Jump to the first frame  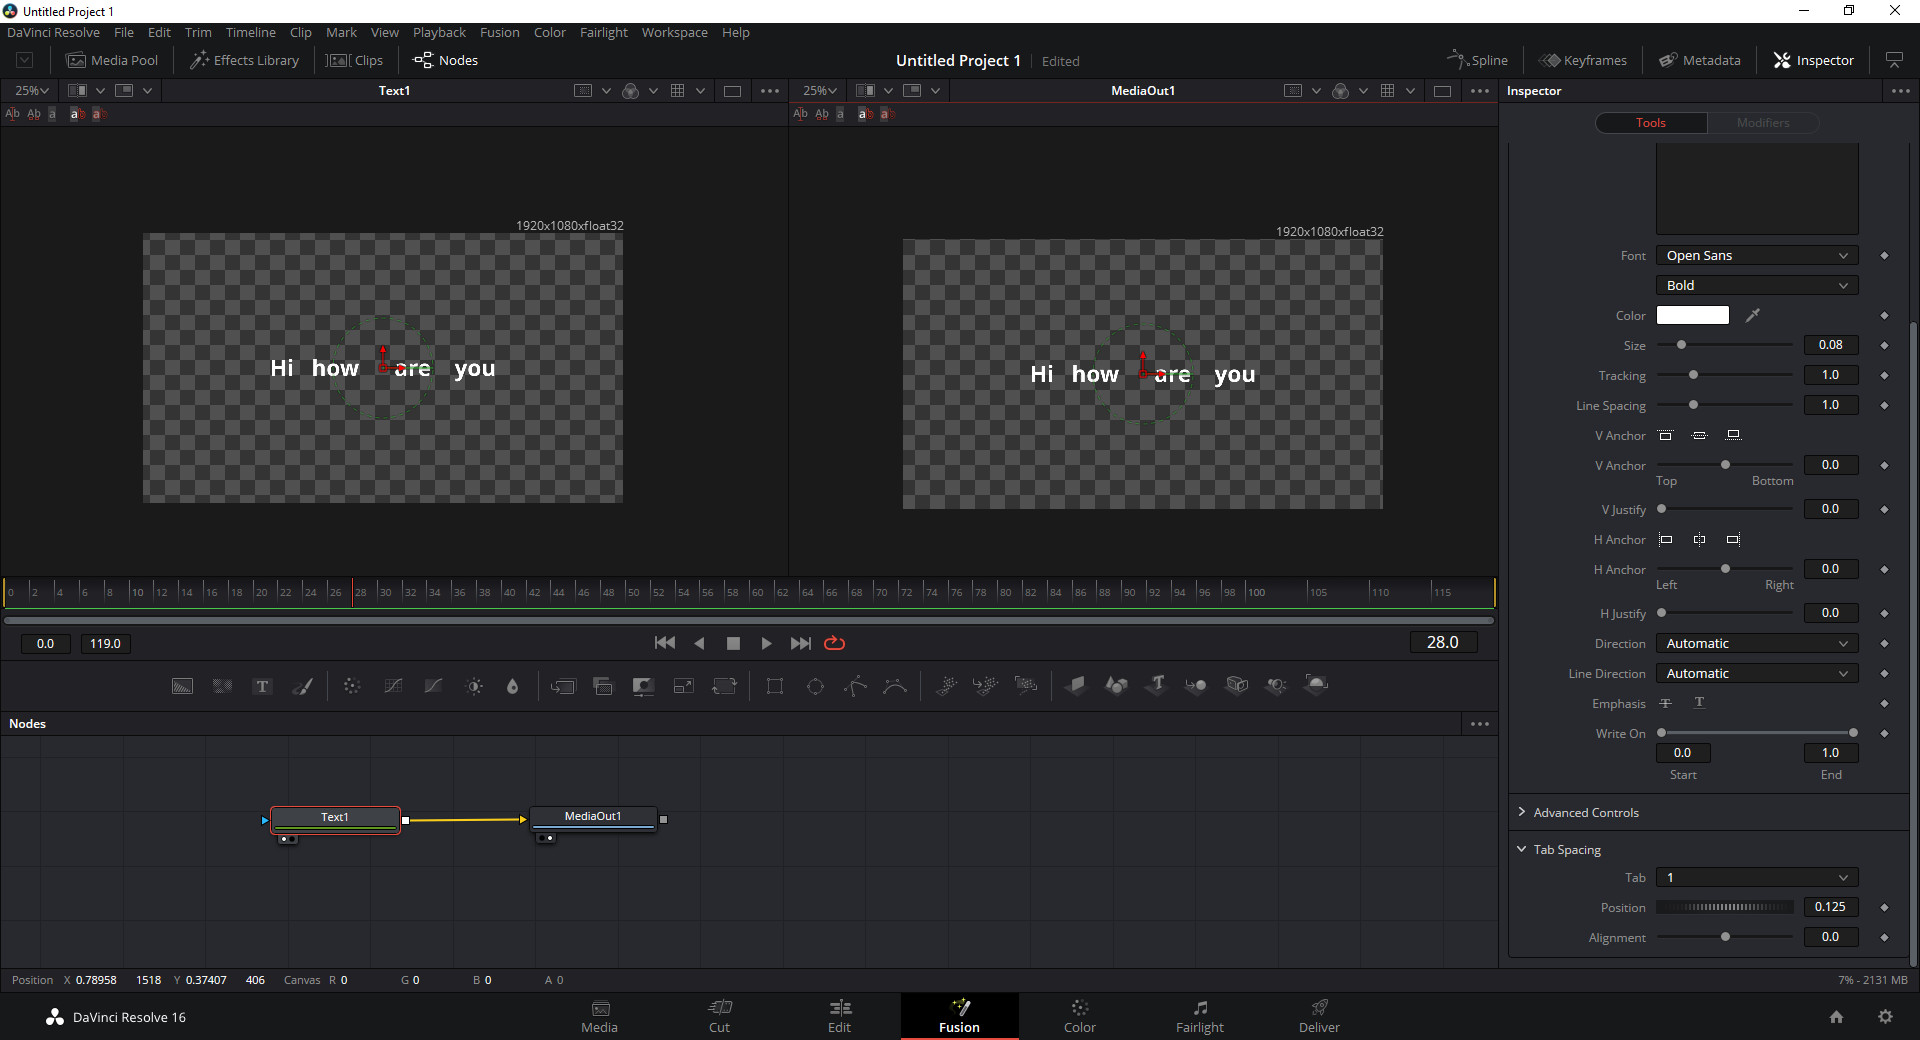tap(665, 643)
